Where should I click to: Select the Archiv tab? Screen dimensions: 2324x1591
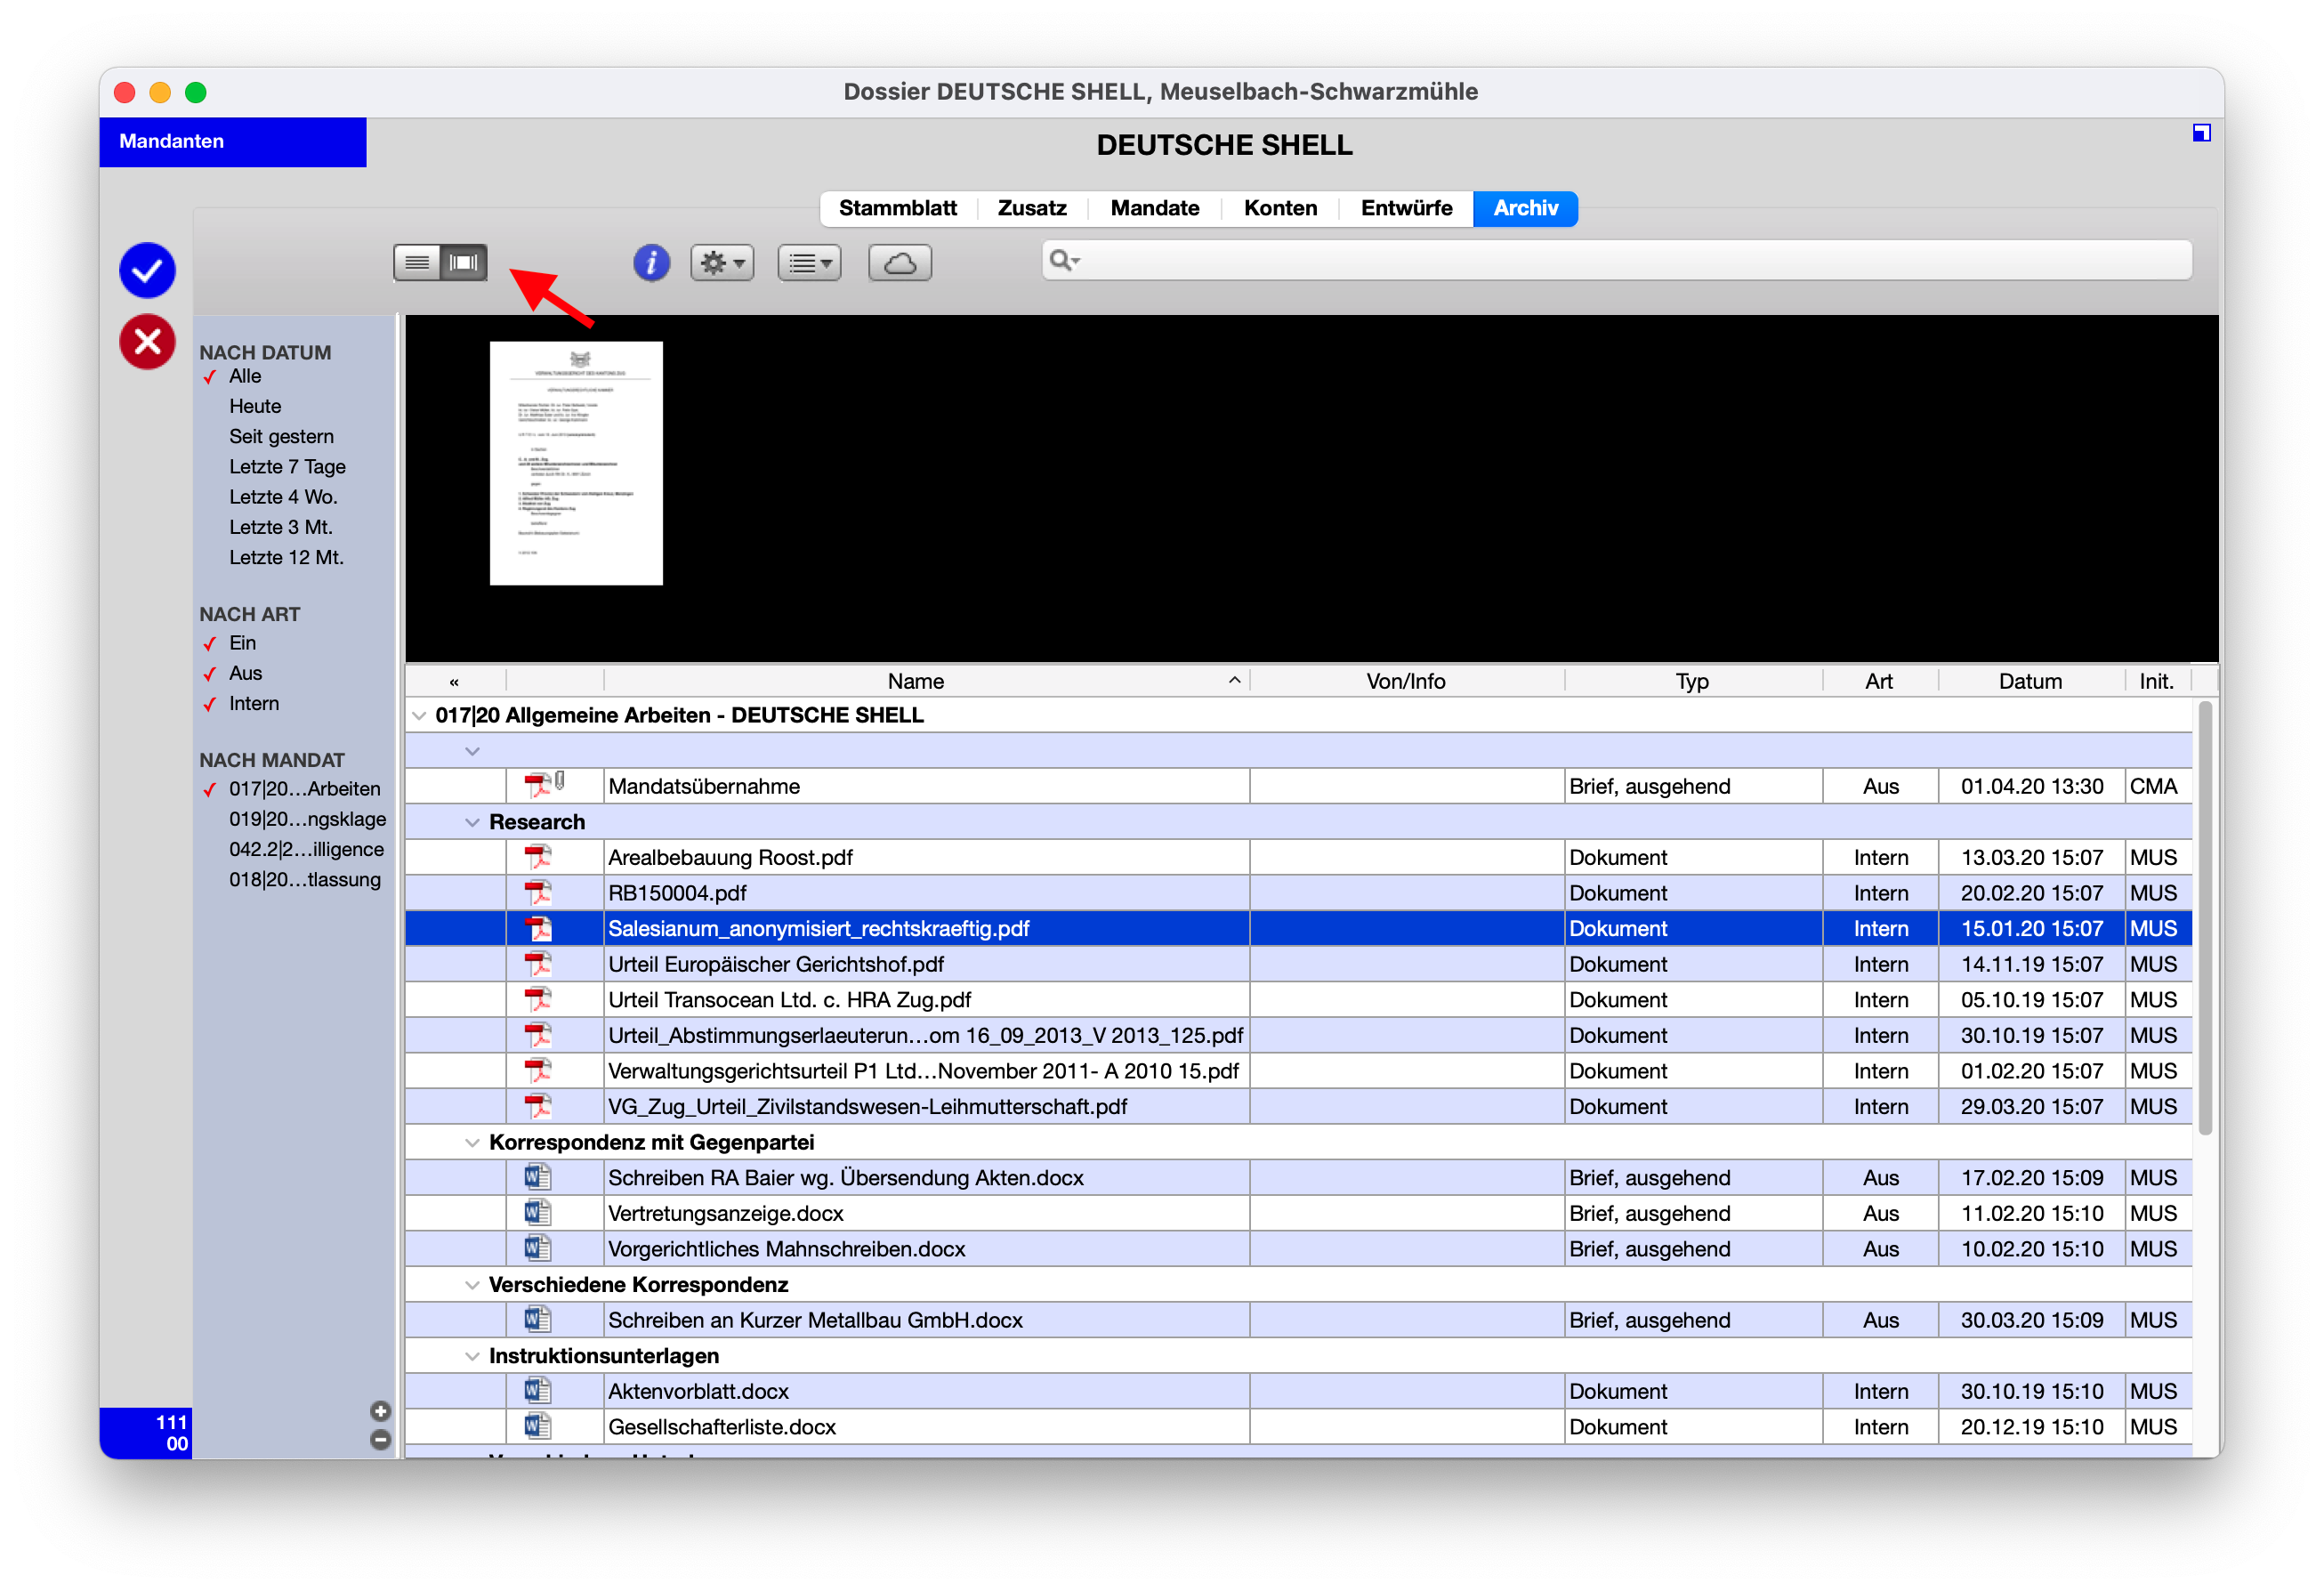point(1525,208)
